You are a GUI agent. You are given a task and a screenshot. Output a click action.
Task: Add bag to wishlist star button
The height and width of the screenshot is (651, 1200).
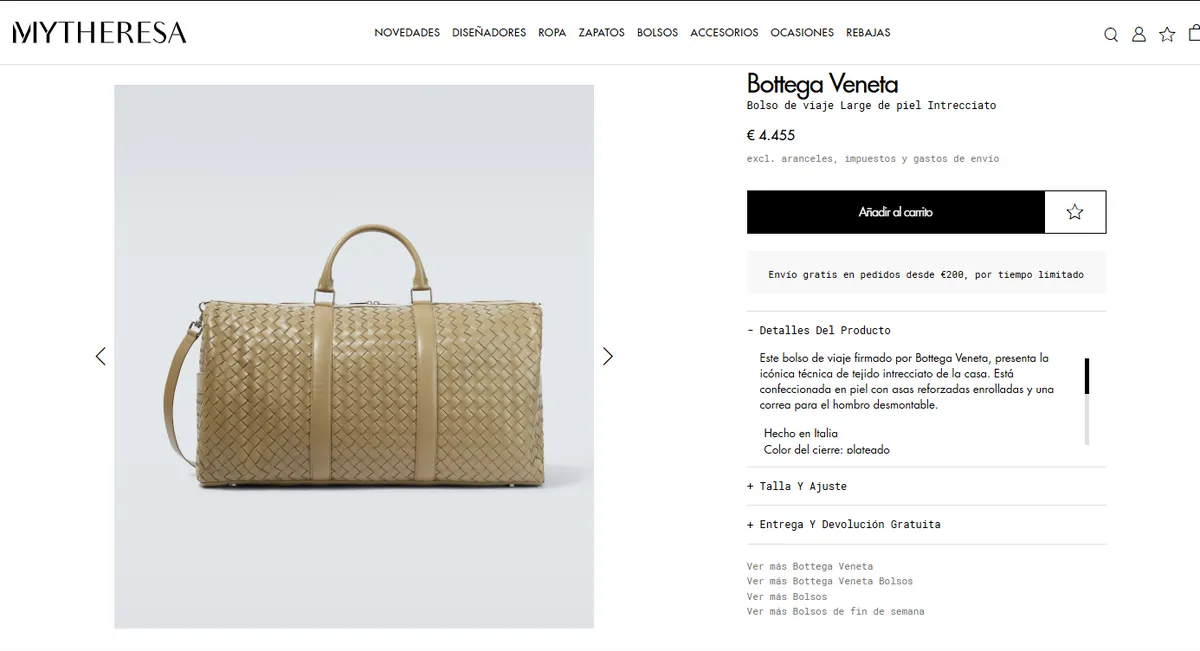1075,212
